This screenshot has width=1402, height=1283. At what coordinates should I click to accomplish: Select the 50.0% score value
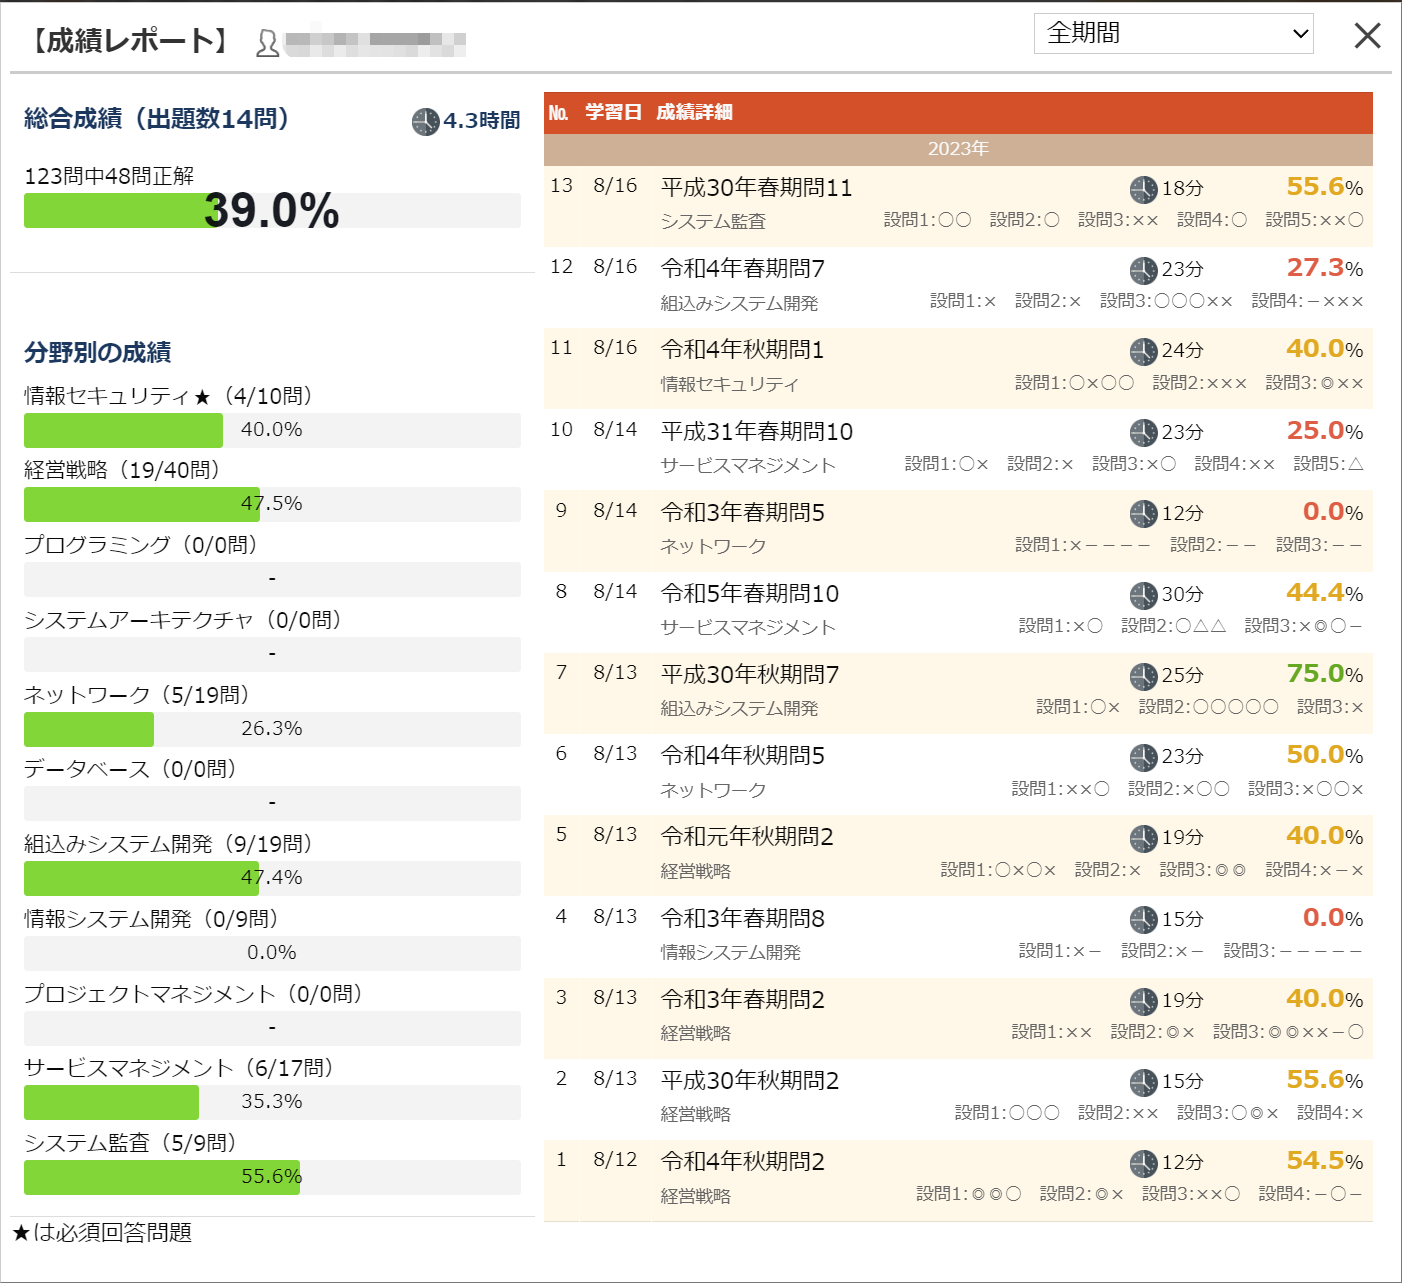[1324, 755]
